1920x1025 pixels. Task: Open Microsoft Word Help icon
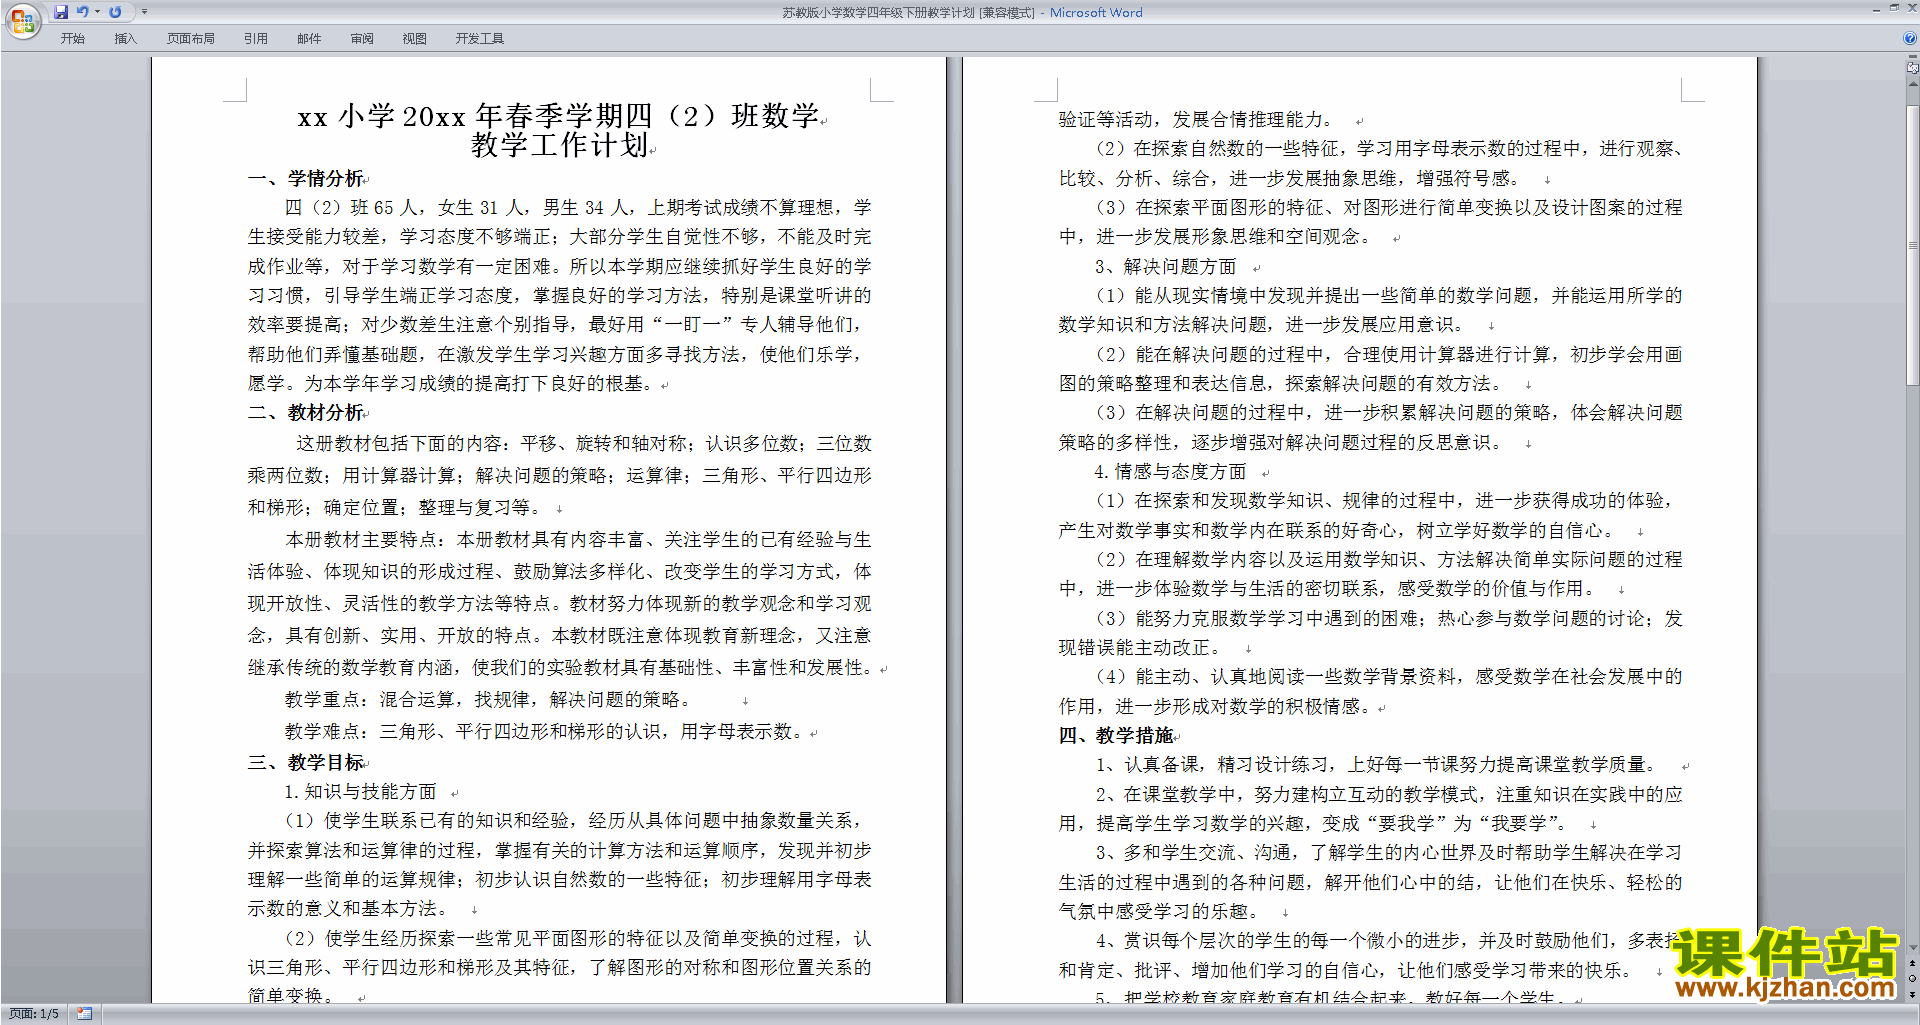(1910, 38)
